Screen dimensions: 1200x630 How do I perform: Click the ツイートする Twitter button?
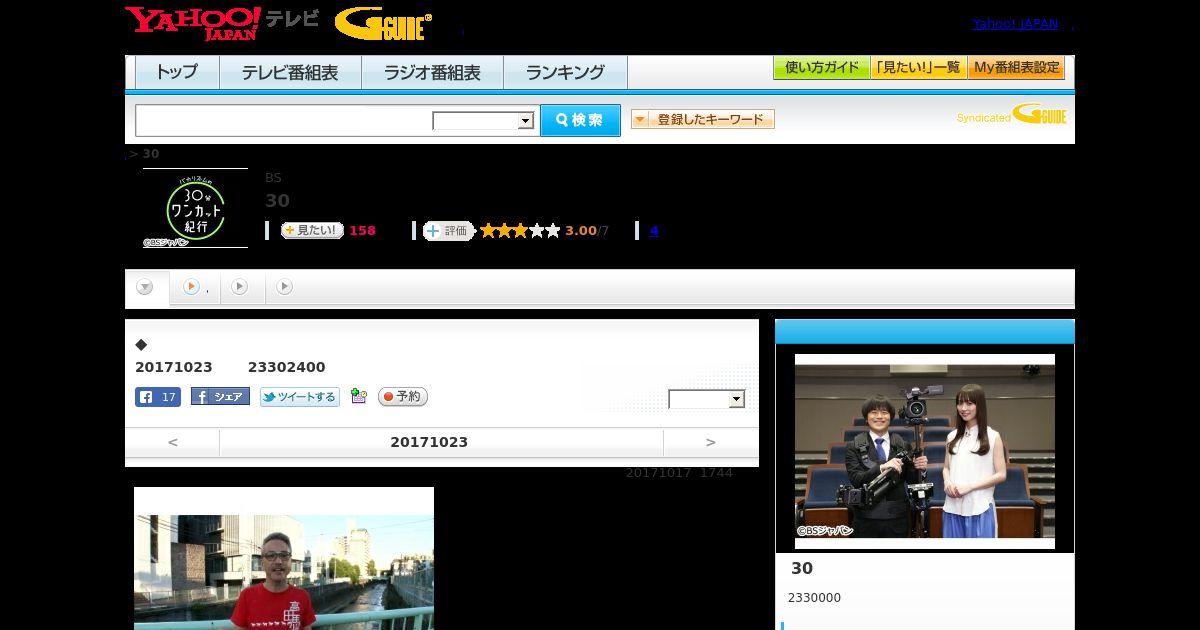tap(300, 397)
